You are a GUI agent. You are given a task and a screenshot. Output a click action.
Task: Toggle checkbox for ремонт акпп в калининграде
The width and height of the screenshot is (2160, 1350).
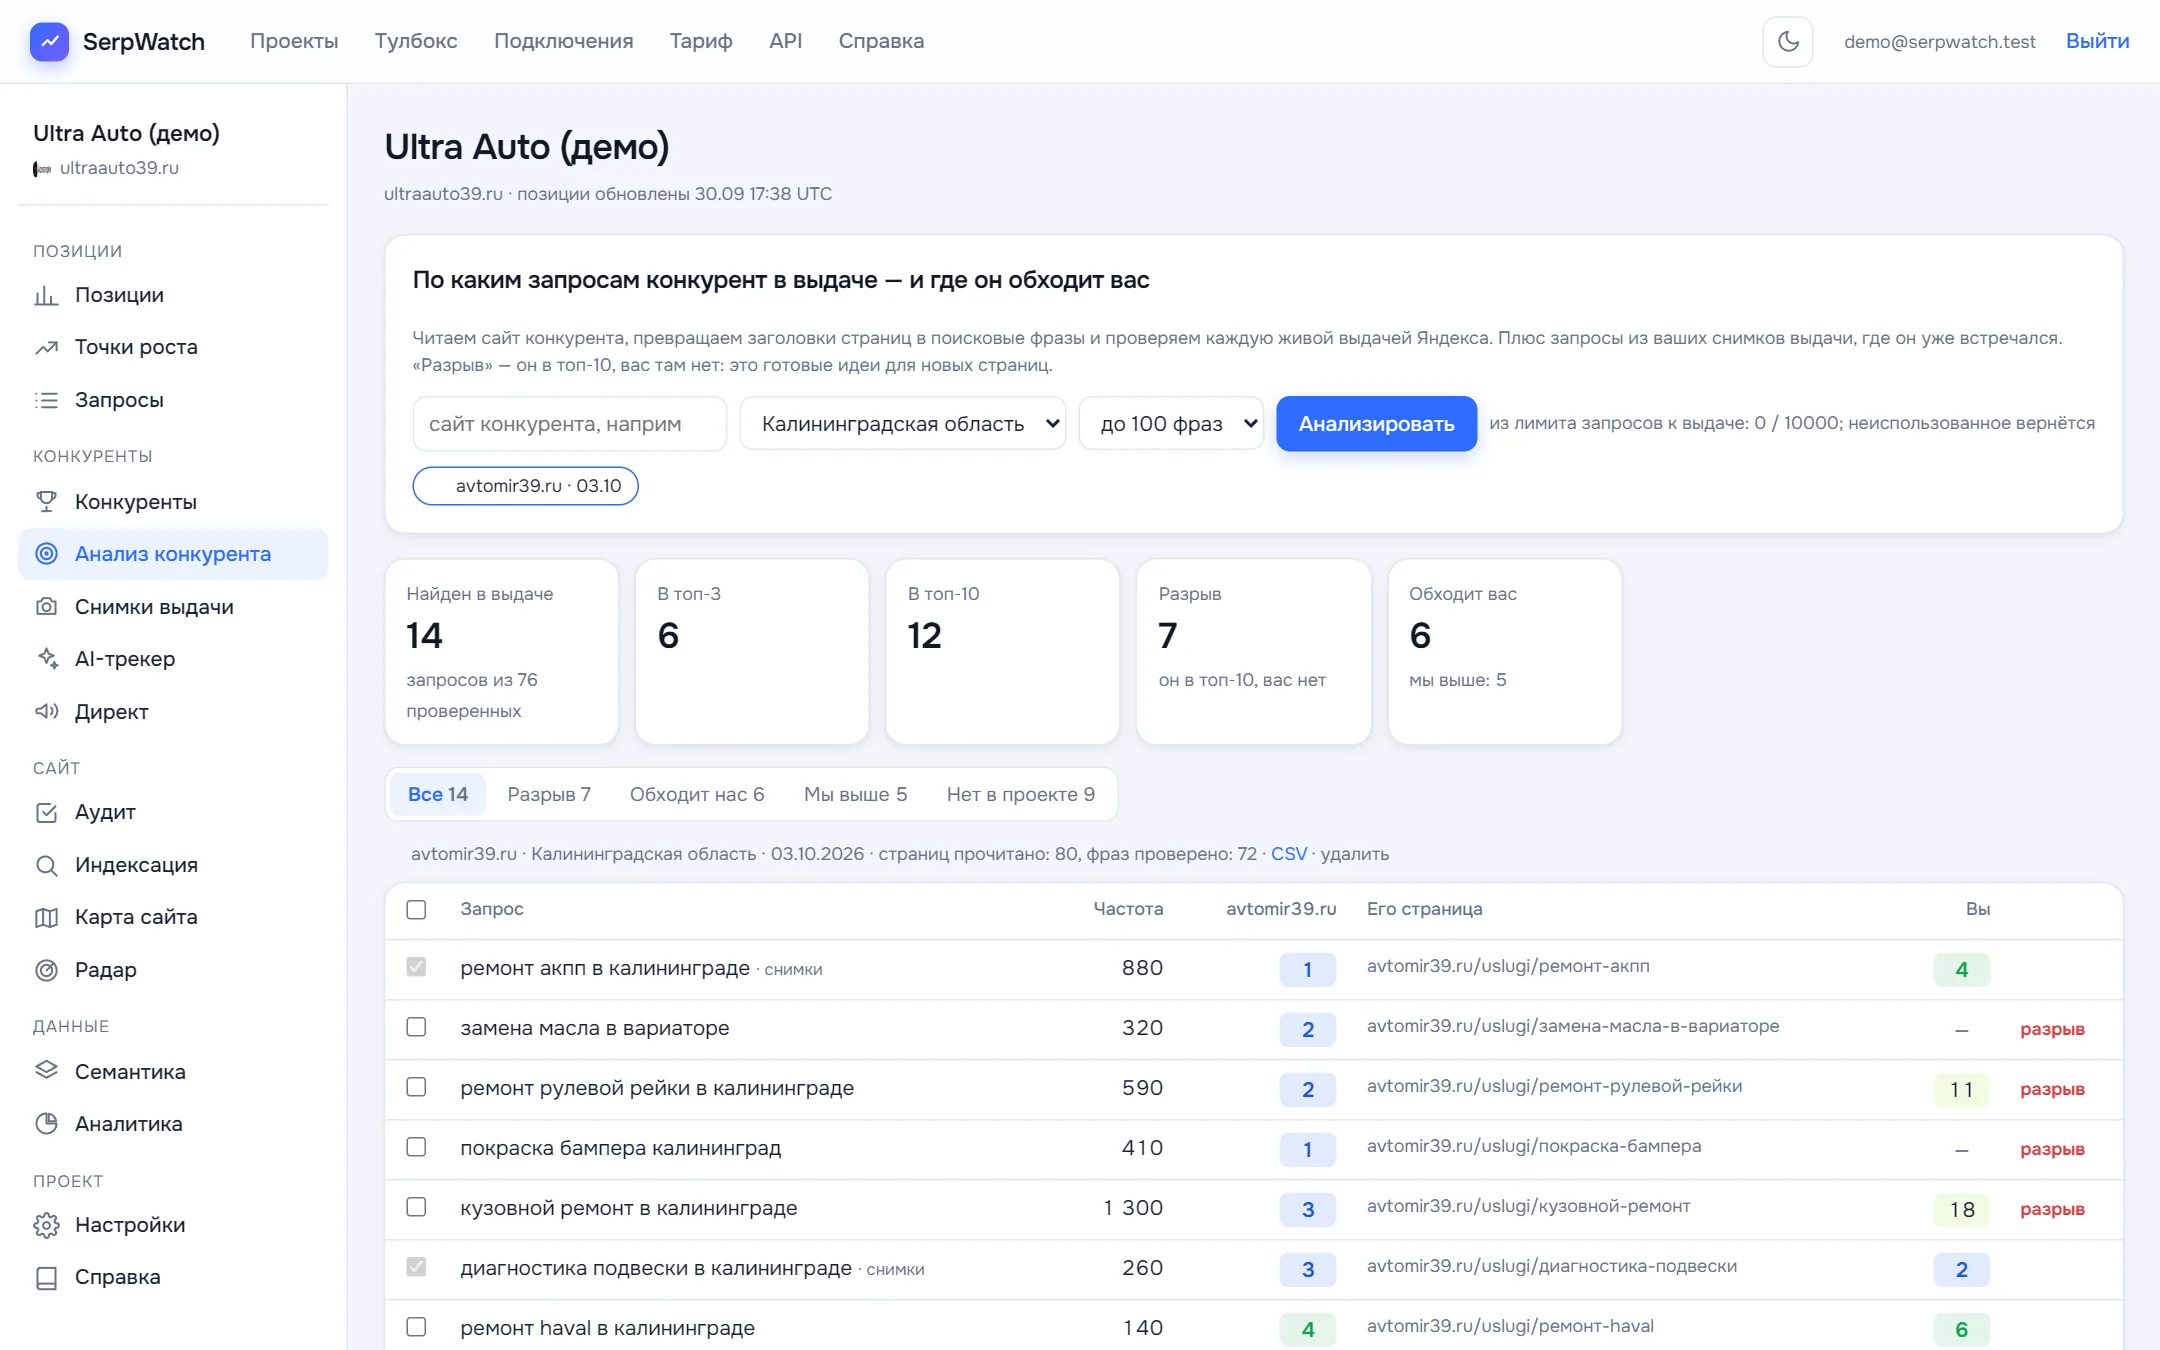(x=416, y=967)
